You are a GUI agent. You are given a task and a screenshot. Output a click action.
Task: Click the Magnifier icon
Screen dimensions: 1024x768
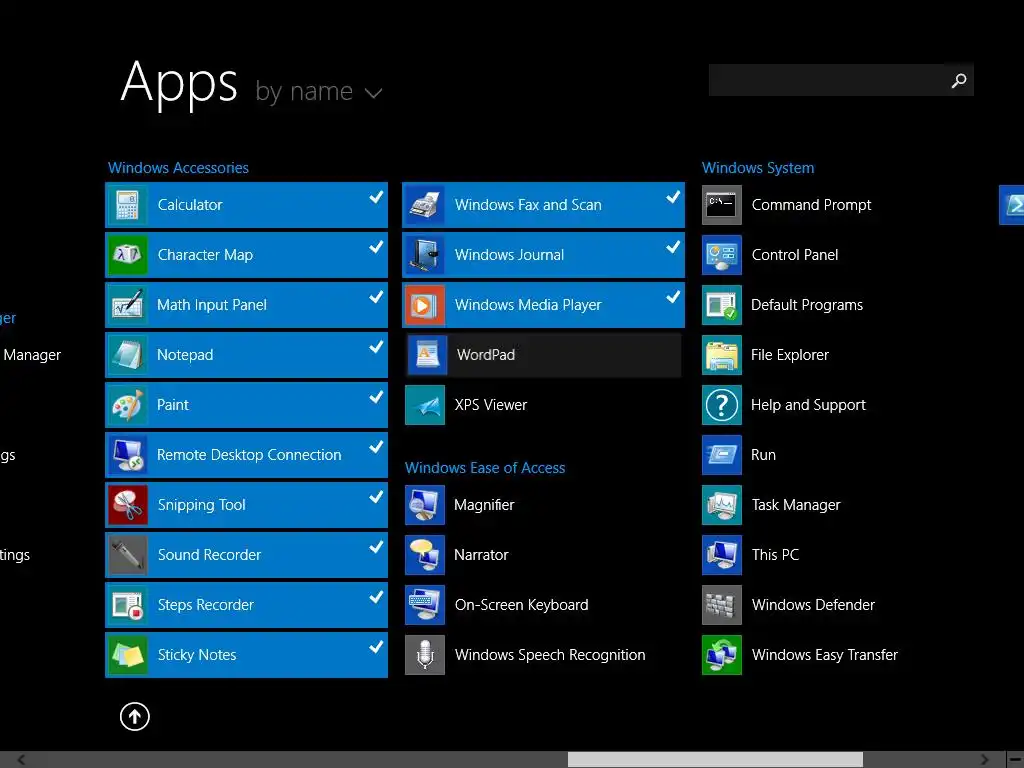424,505
